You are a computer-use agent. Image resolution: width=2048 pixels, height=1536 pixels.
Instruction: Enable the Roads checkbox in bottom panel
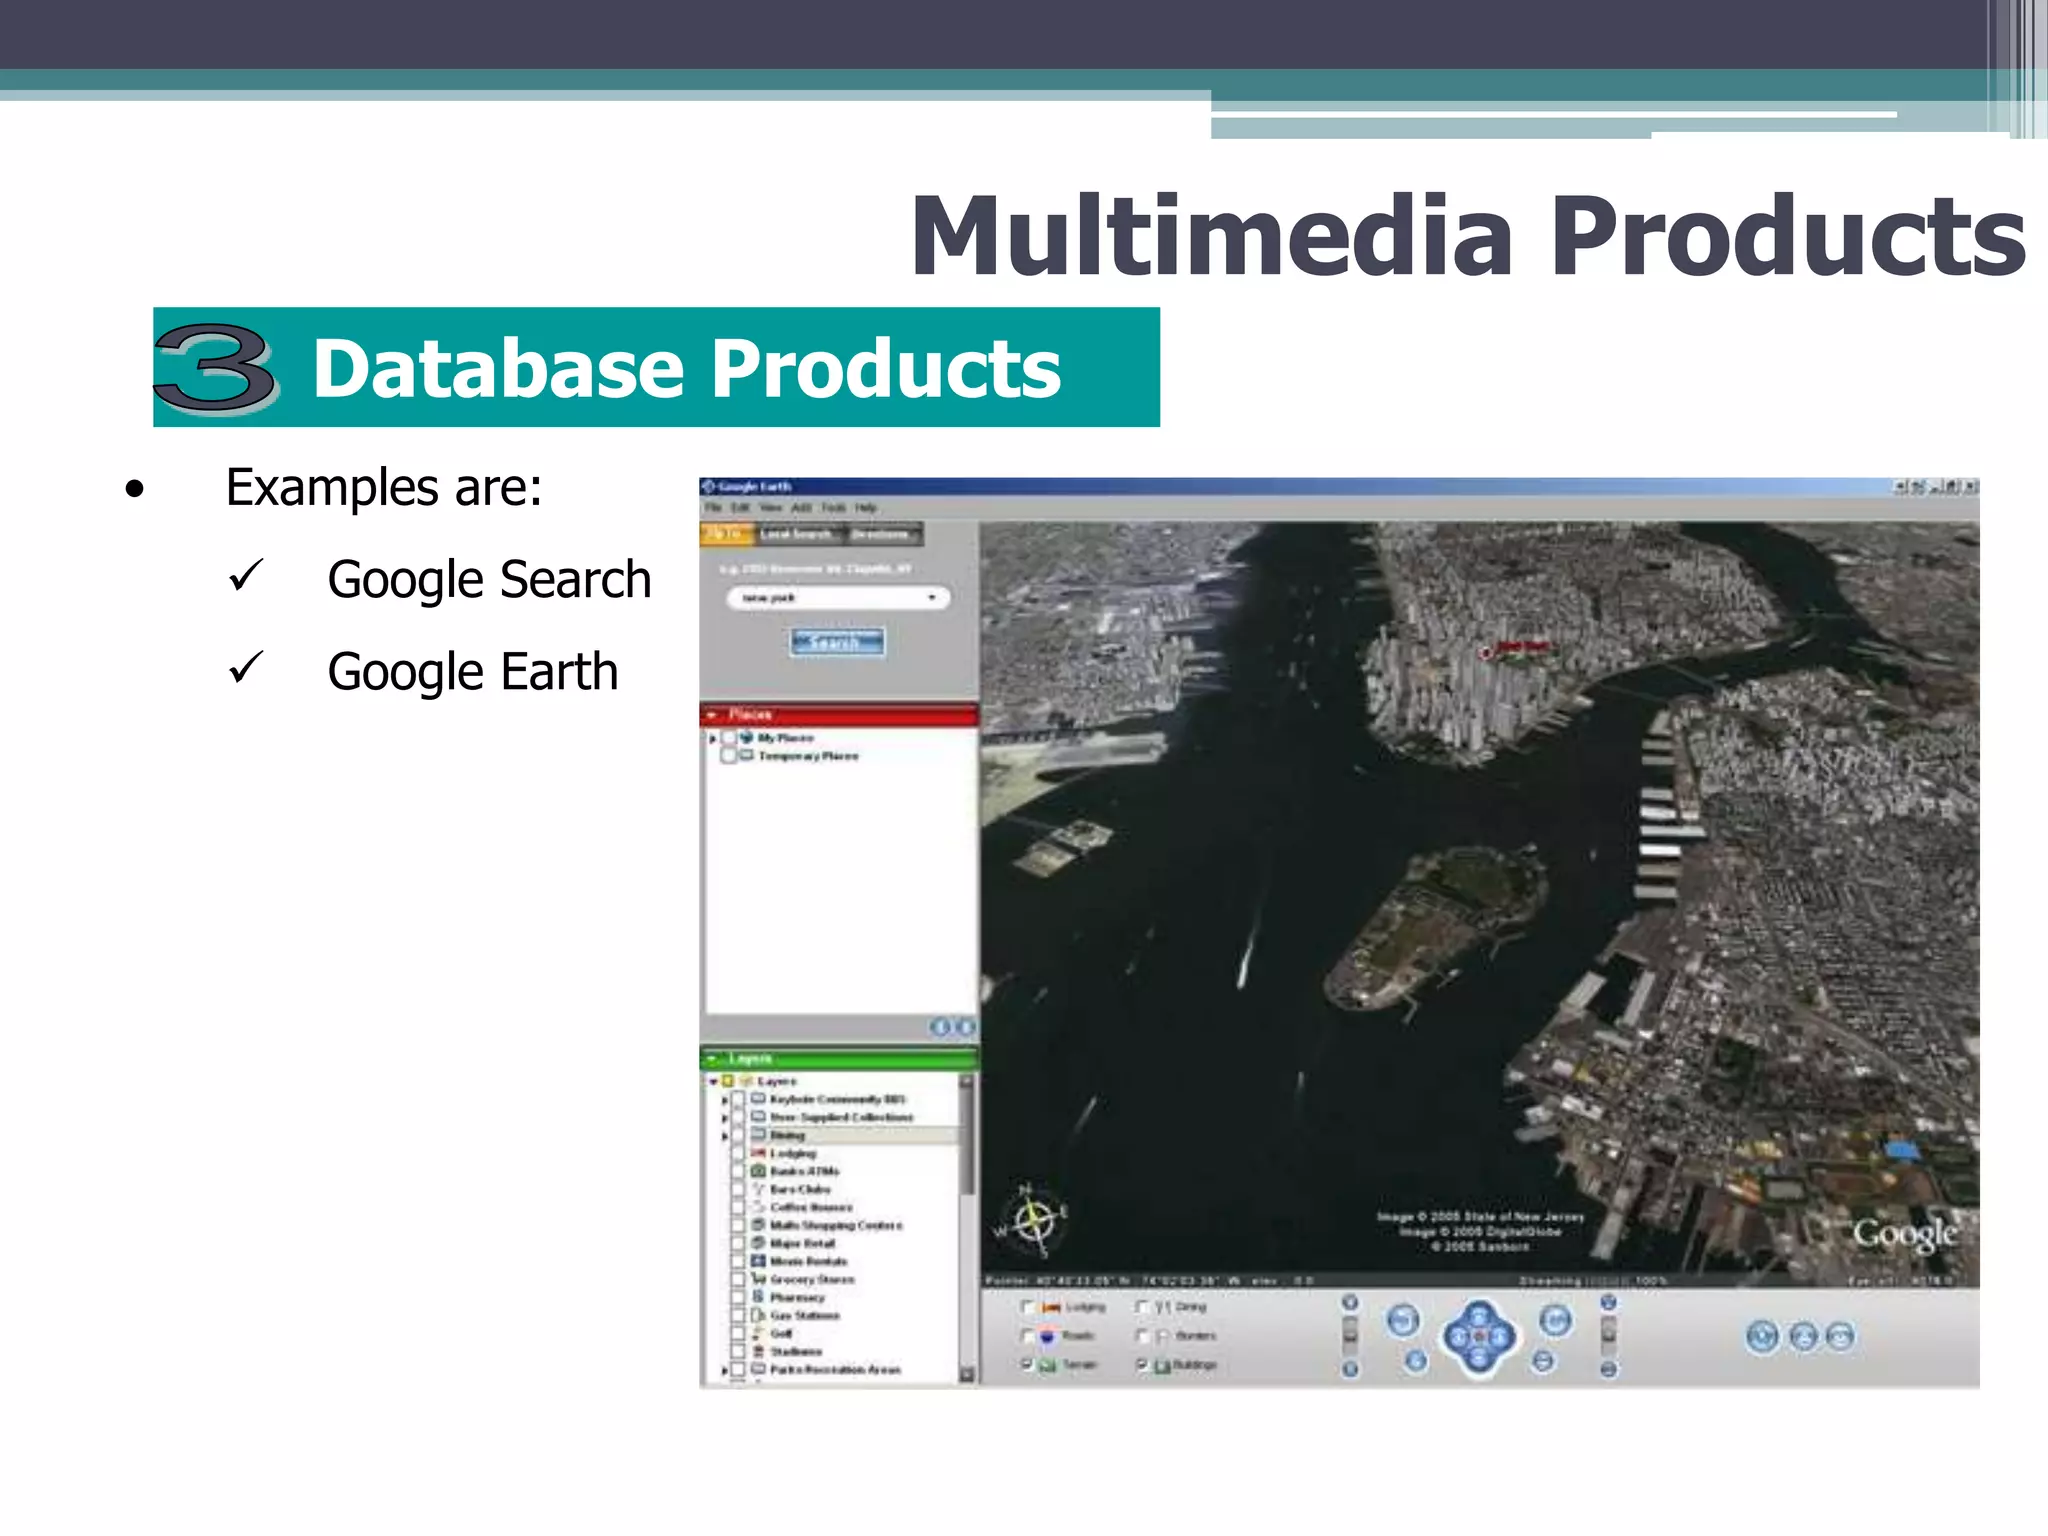click(1026, 1336)
